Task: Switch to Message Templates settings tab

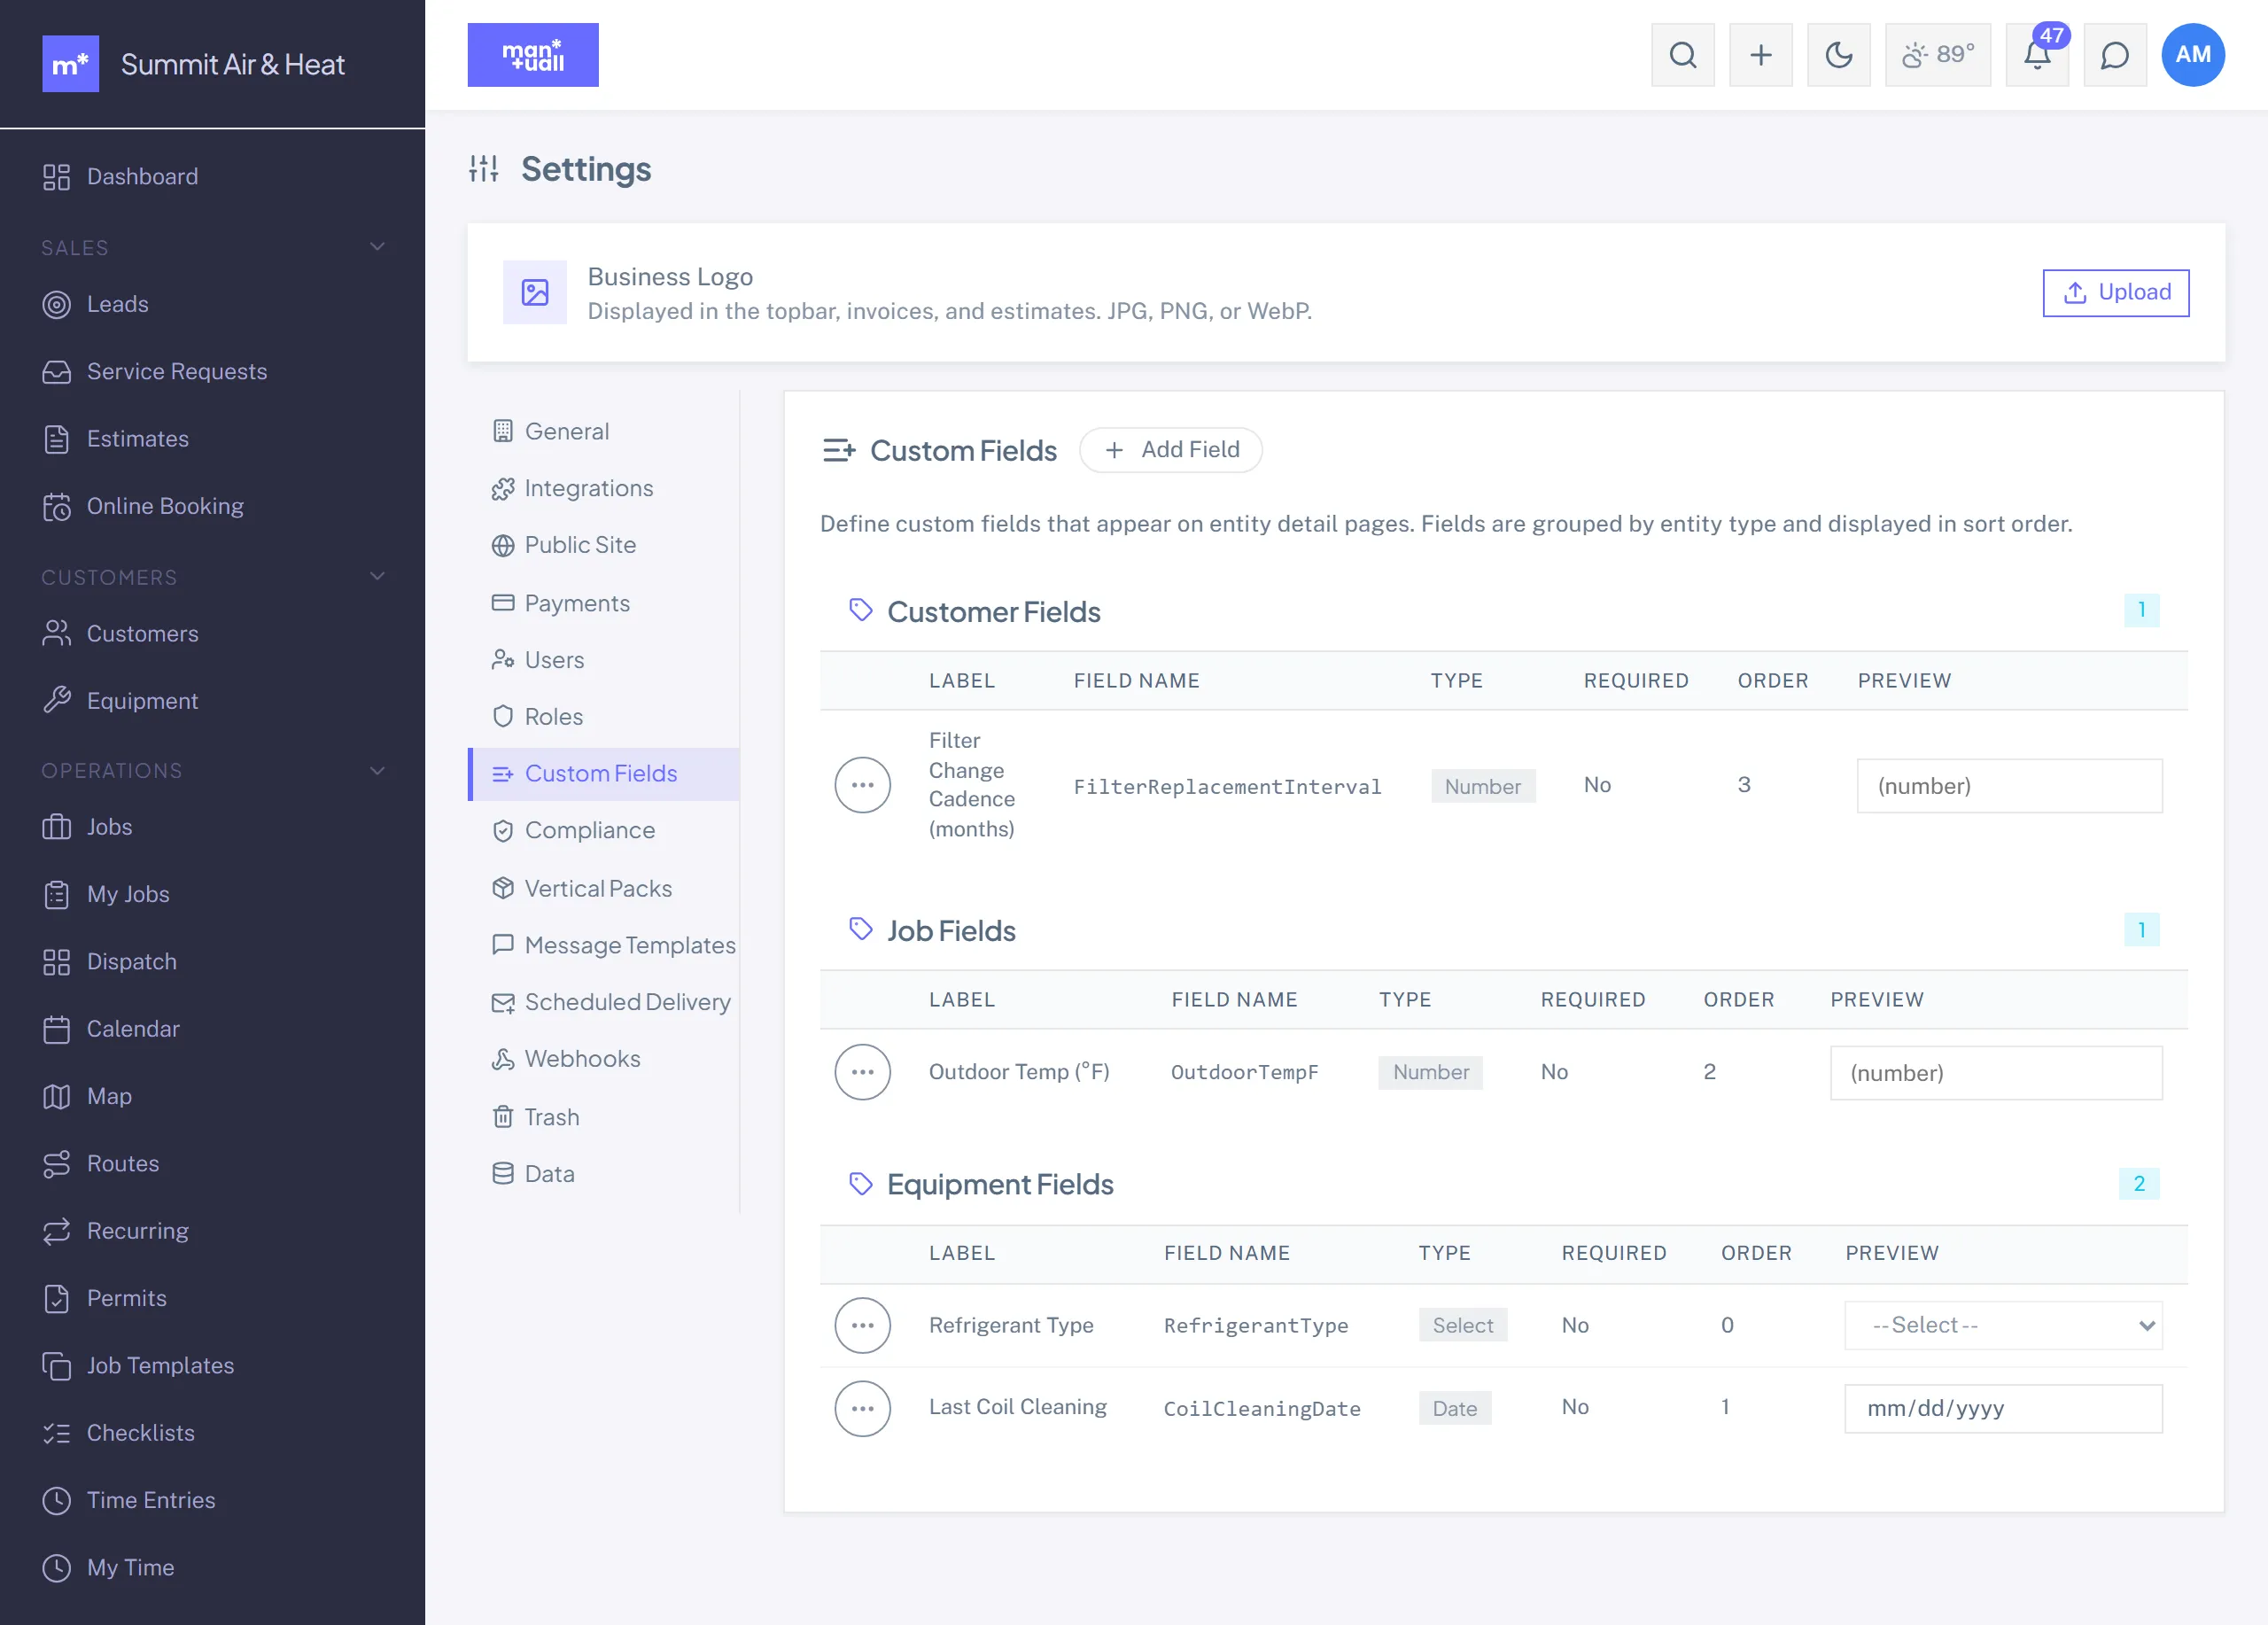Action: pos(604,946)
